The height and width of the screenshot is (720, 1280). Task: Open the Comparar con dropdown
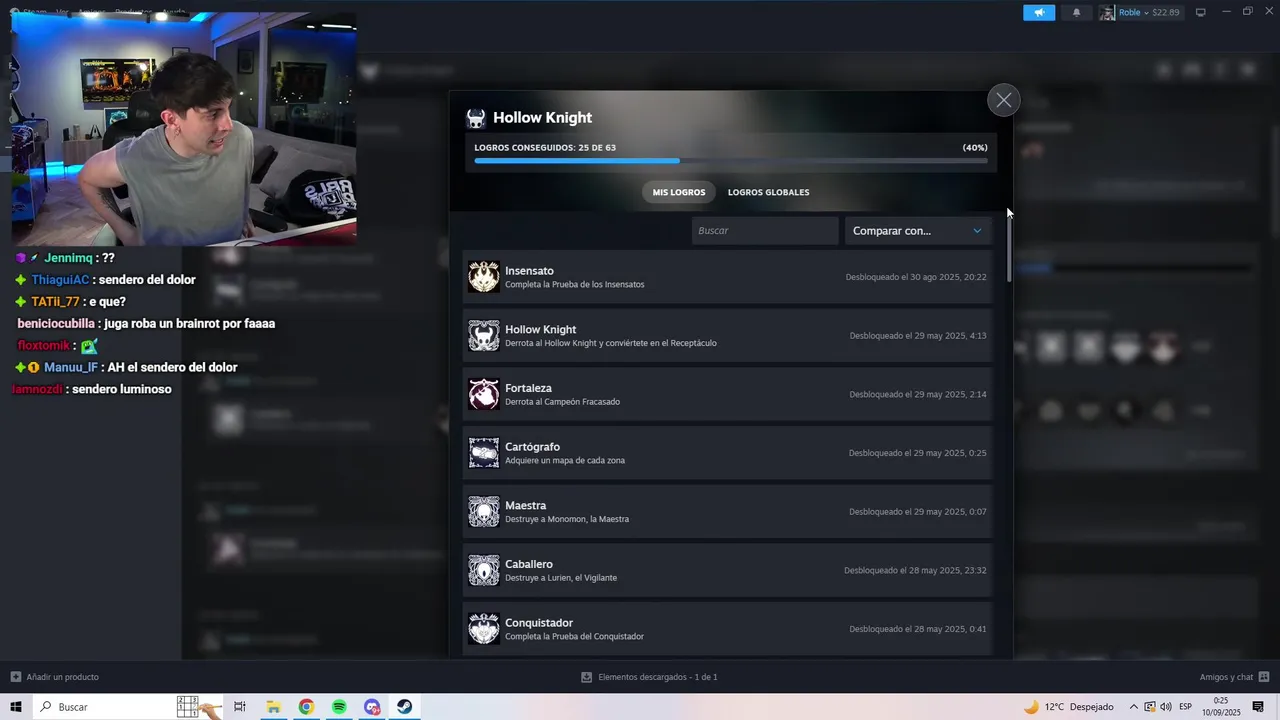(x=918, y=231)
